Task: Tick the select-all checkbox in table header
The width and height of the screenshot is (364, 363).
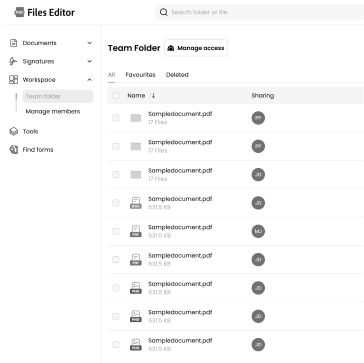Action: pos(115,96)
